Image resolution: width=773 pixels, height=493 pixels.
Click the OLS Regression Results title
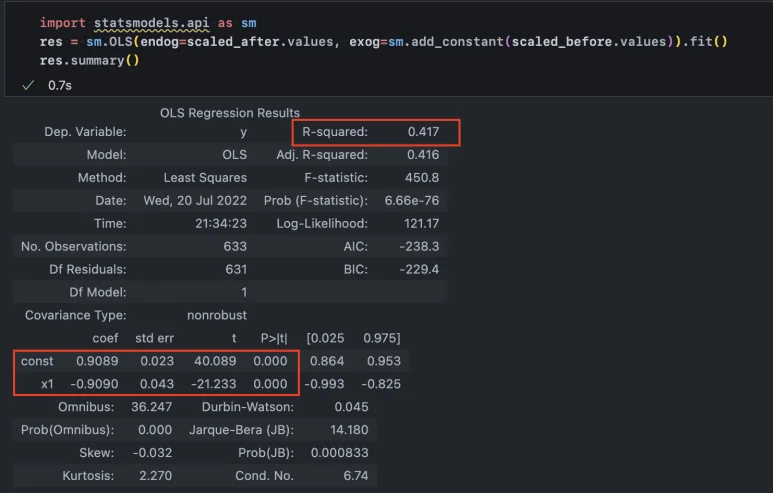click(x=230, y=113)
